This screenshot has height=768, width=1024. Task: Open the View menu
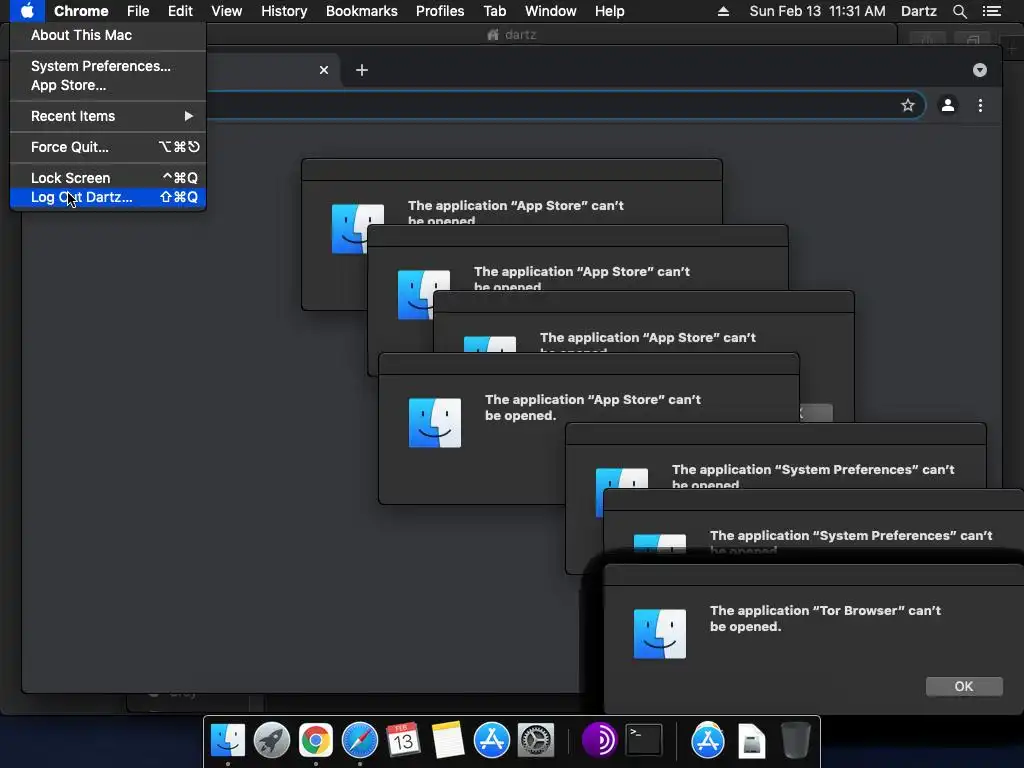227,11
